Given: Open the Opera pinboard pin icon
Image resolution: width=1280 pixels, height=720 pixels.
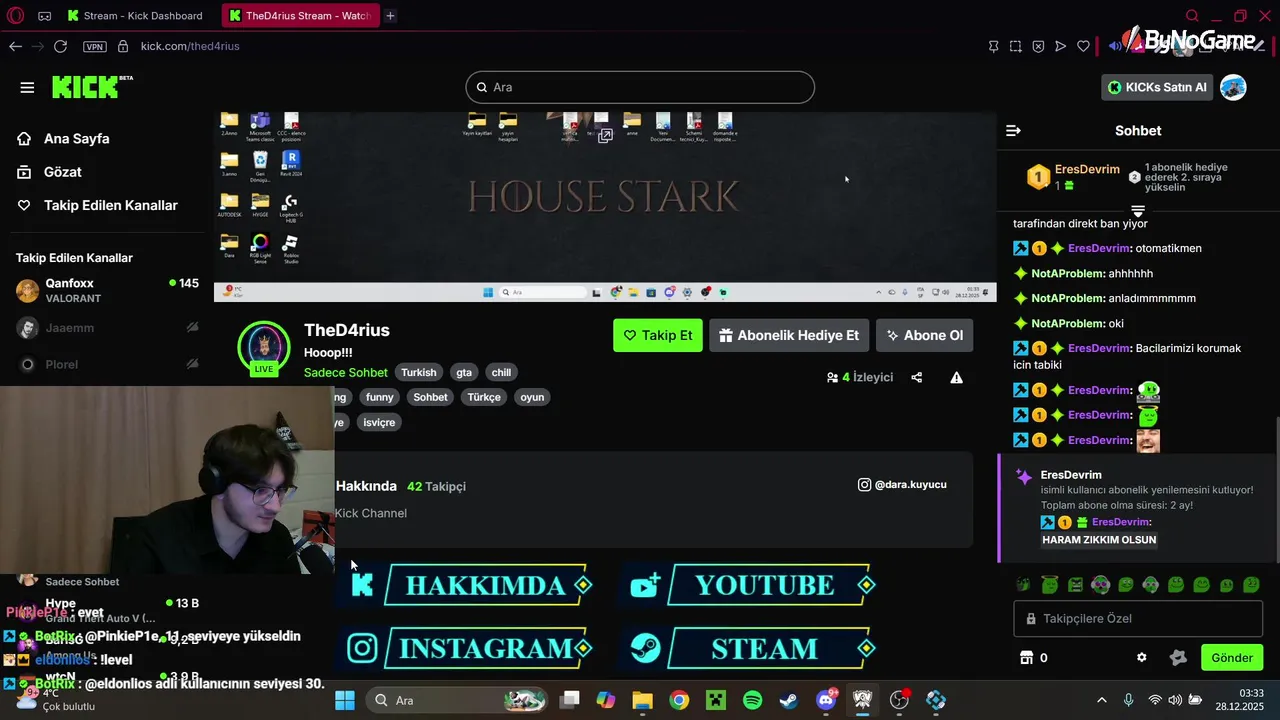Looking at the screenshot, I should coord(993,46).
